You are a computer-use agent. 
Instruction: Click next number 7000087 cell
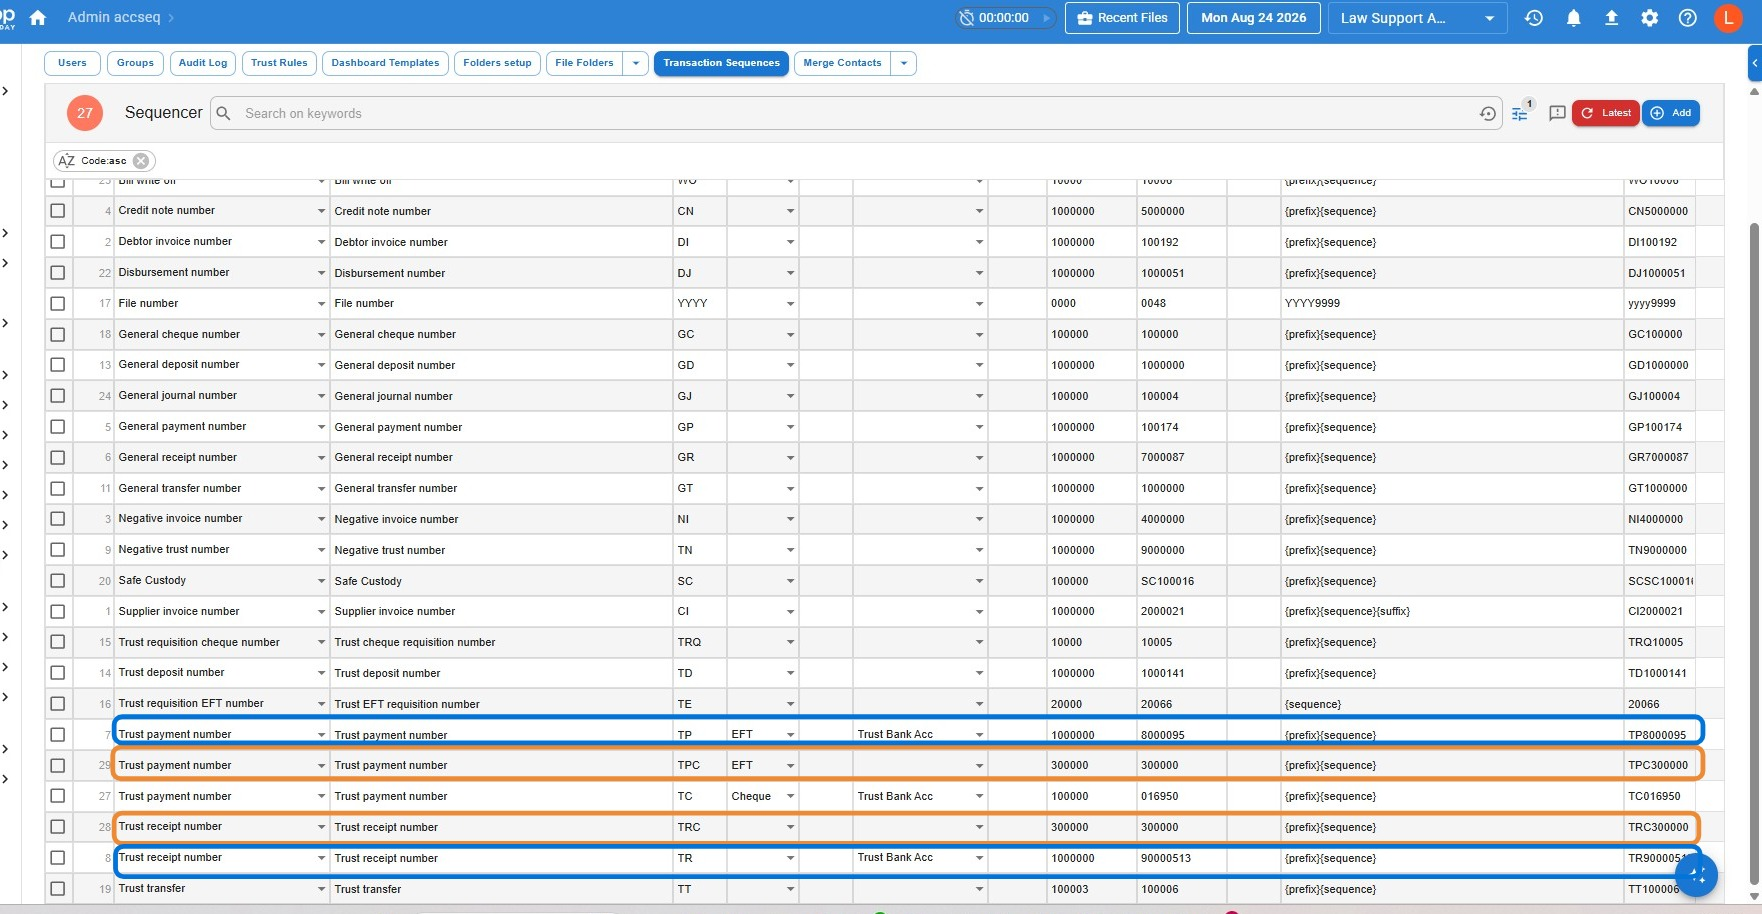click(1181, 457)
